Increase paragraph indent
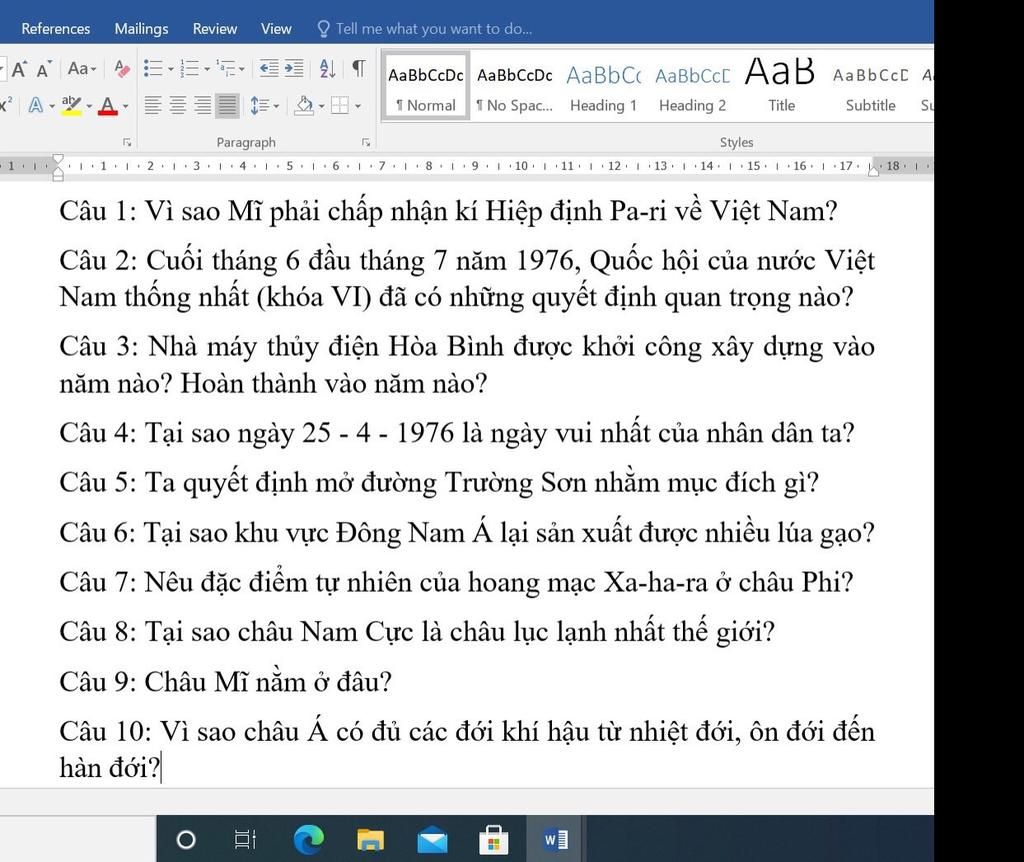 coord(294,68)
